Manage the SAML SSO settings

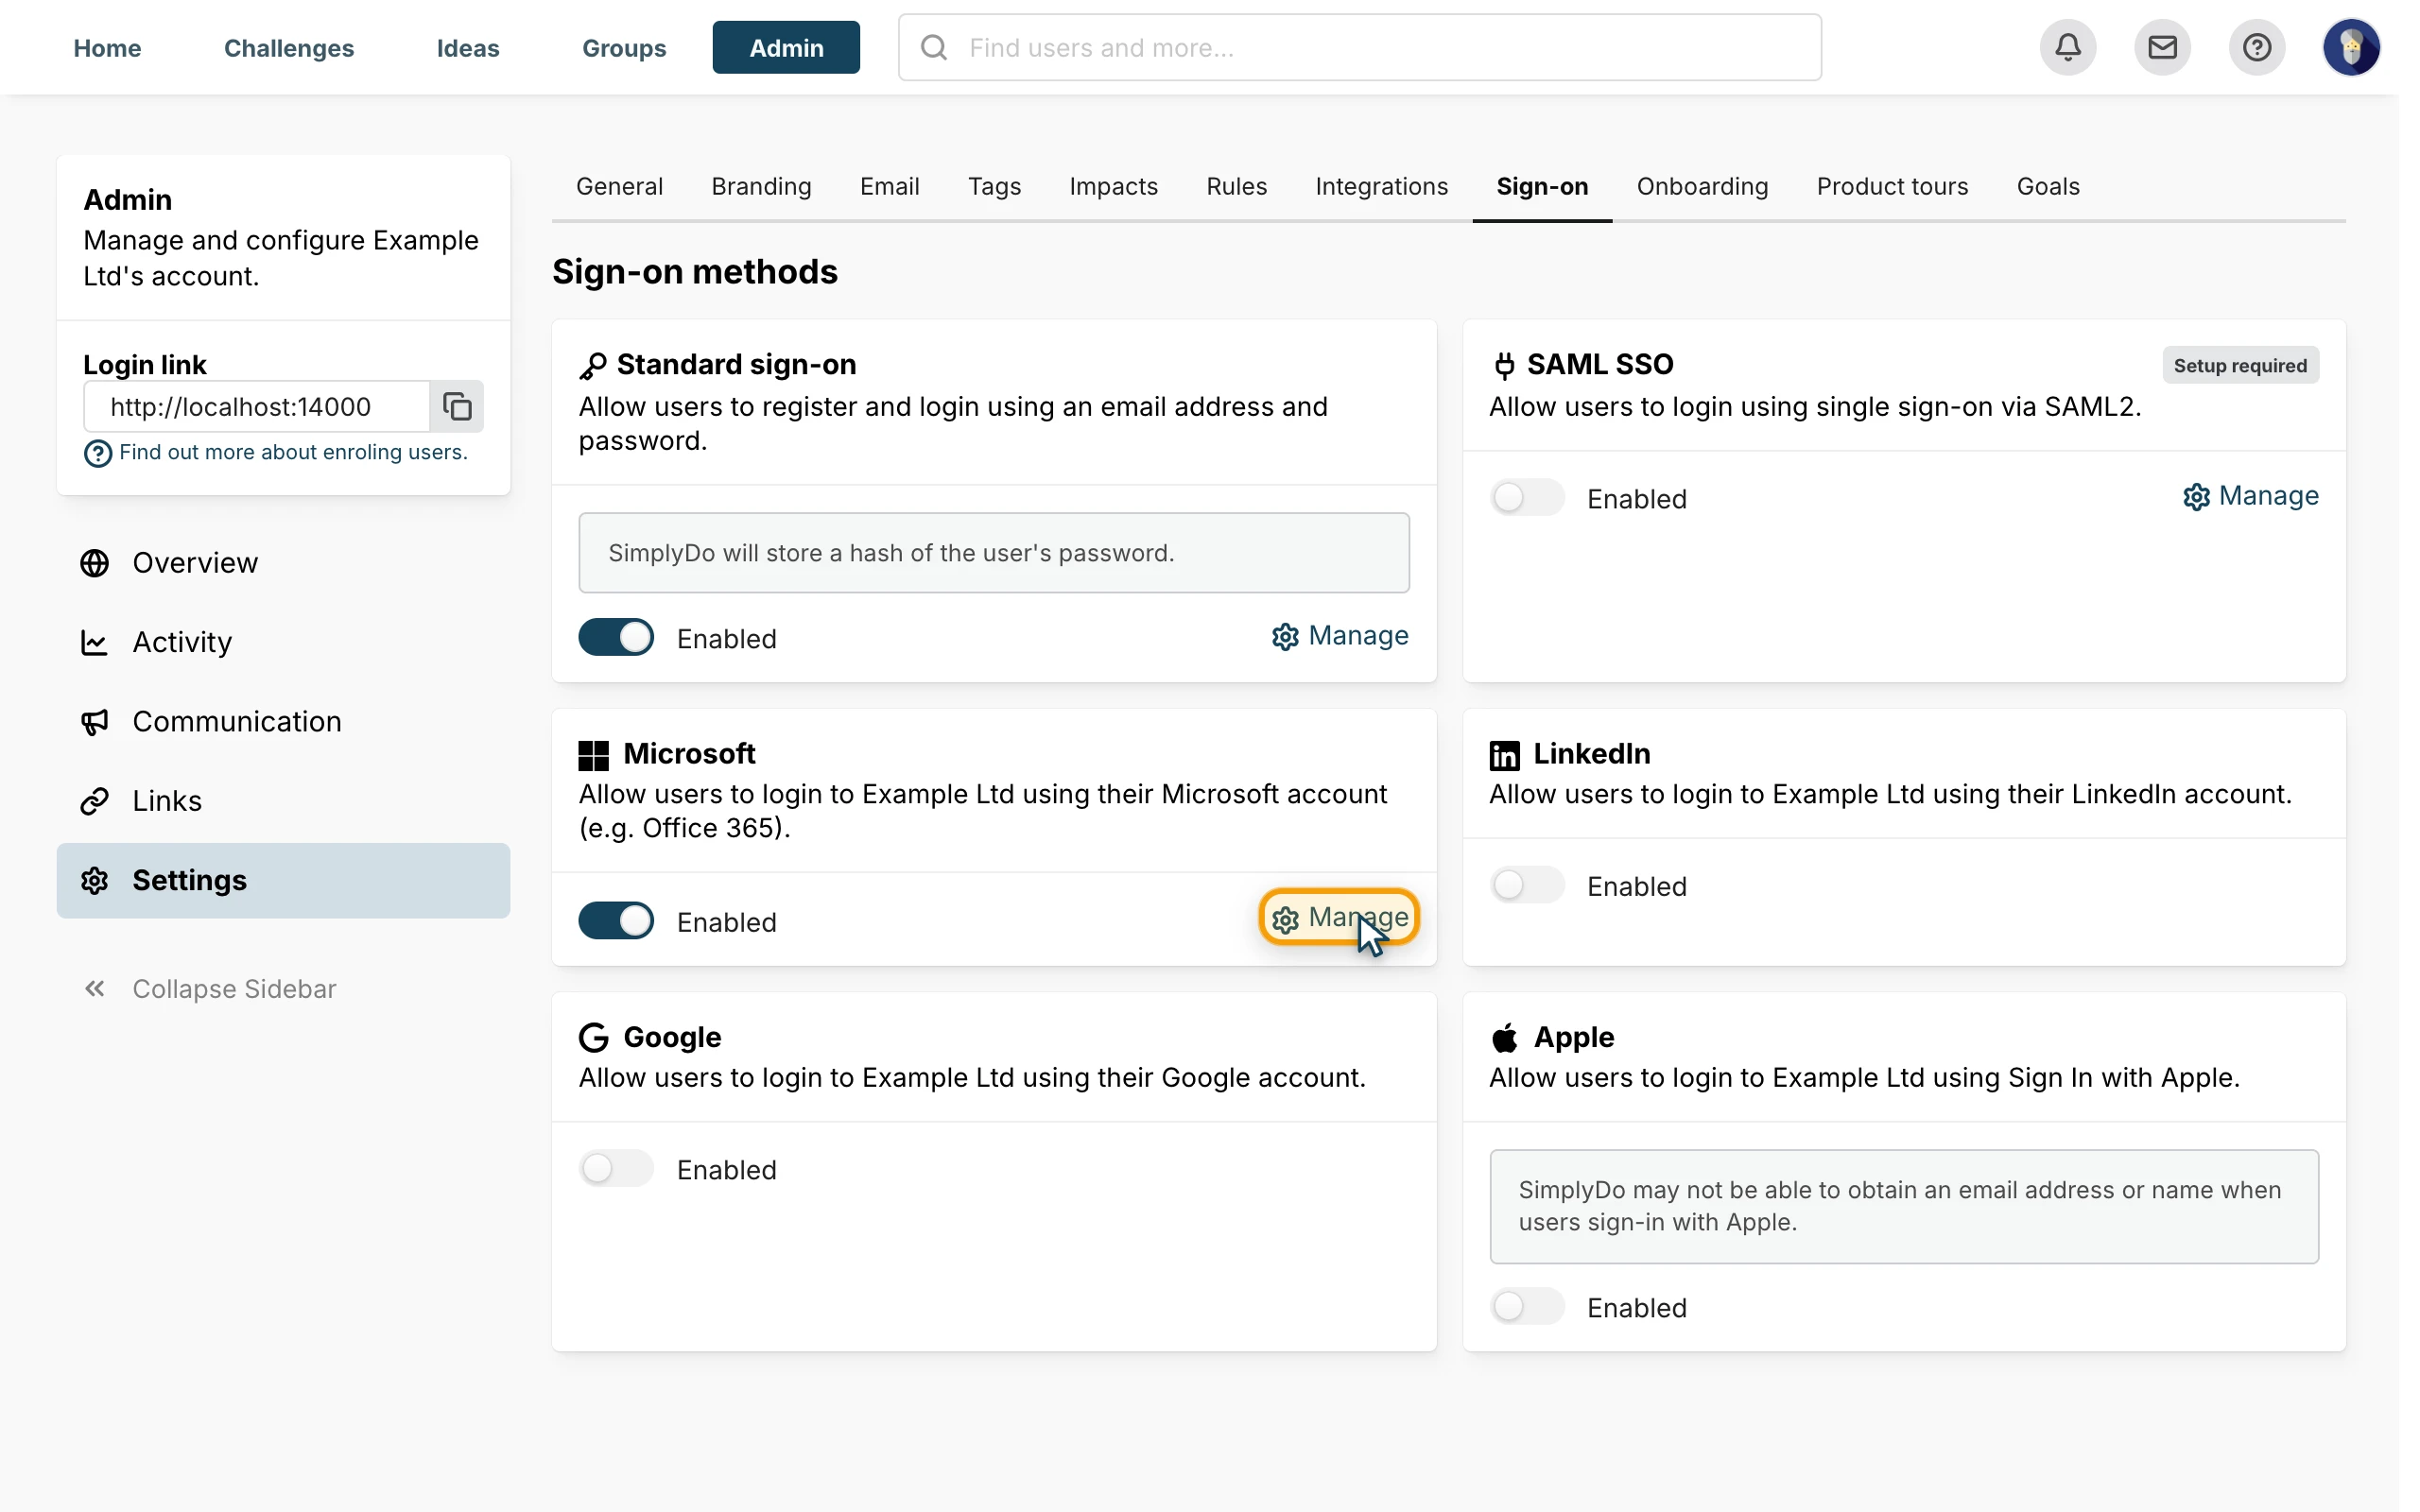click(x=2250, y=496)
